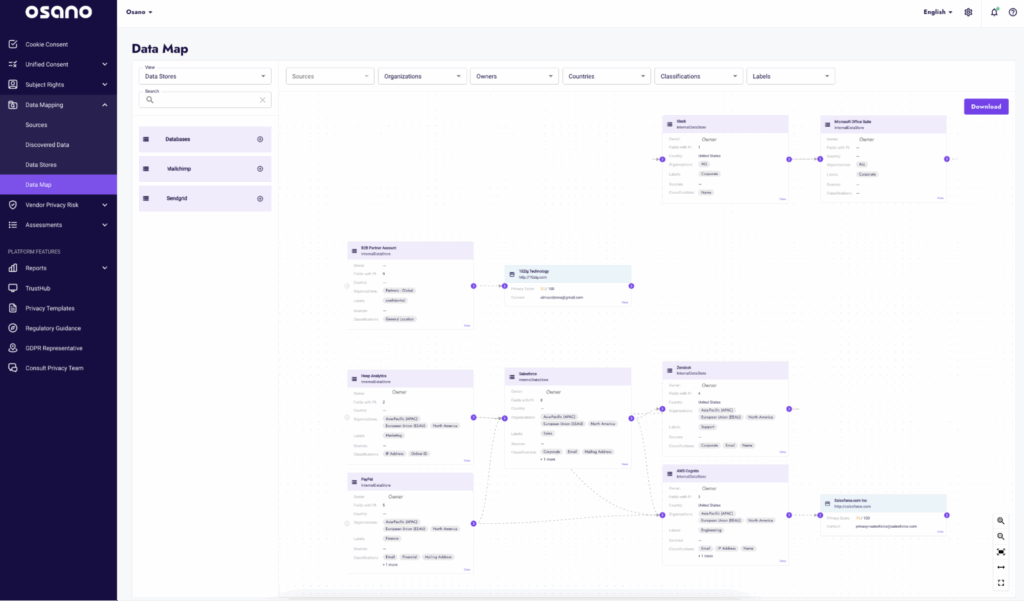Open the notifications bell
Image resolution: width=1024 pixels, height=601 pixels.
click(x=994, y=12)
